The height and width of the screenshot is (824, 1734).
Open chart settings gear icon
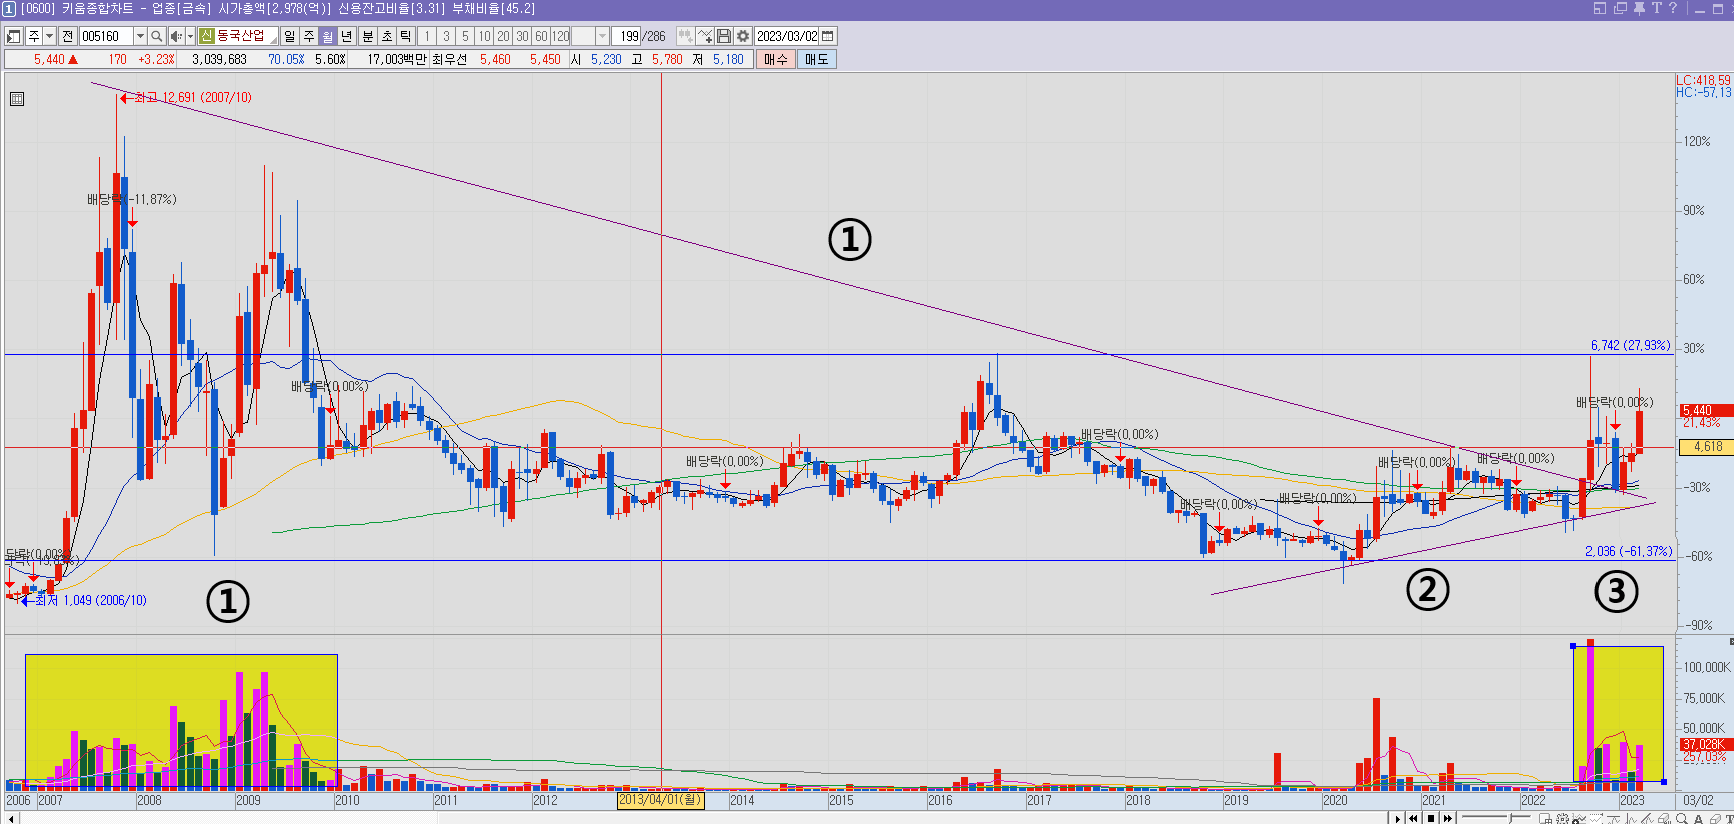click(743, 36)
